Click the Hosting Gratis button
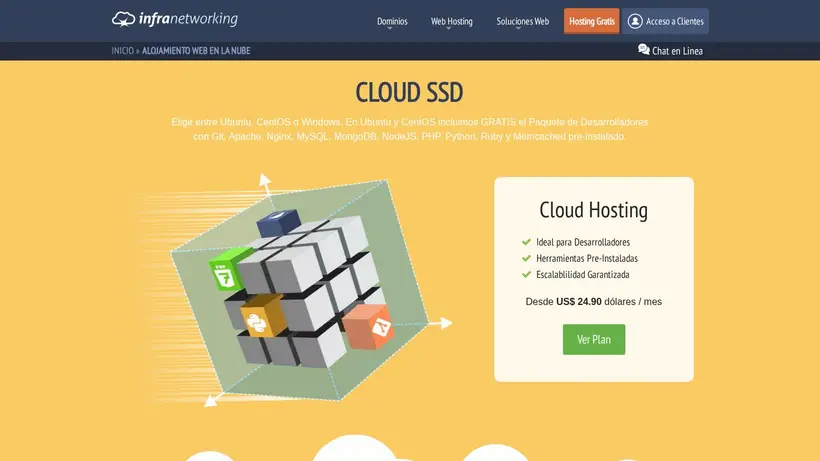820x461 pixels. point(591,21)
